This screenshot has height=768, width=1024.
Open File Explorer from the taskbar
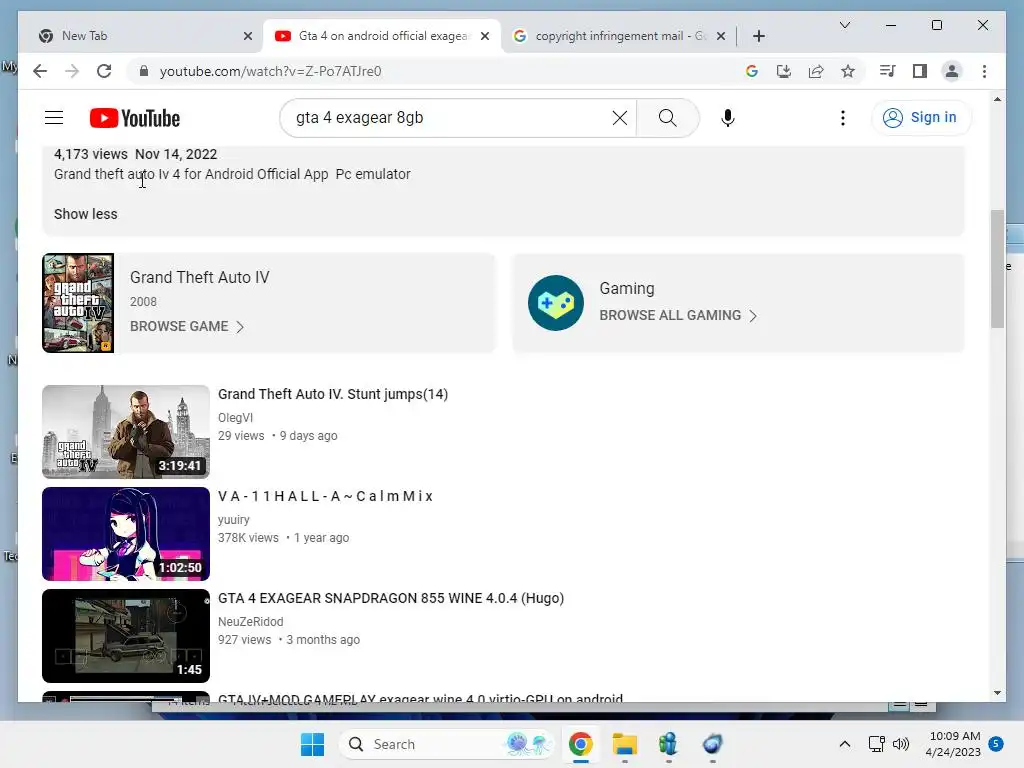(624, 744)
